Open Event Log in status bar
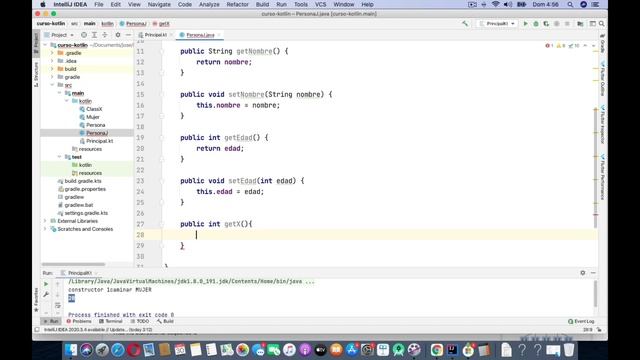Image resolution: width=640 pixels, height=360 pixels. [x=581, y=321]
